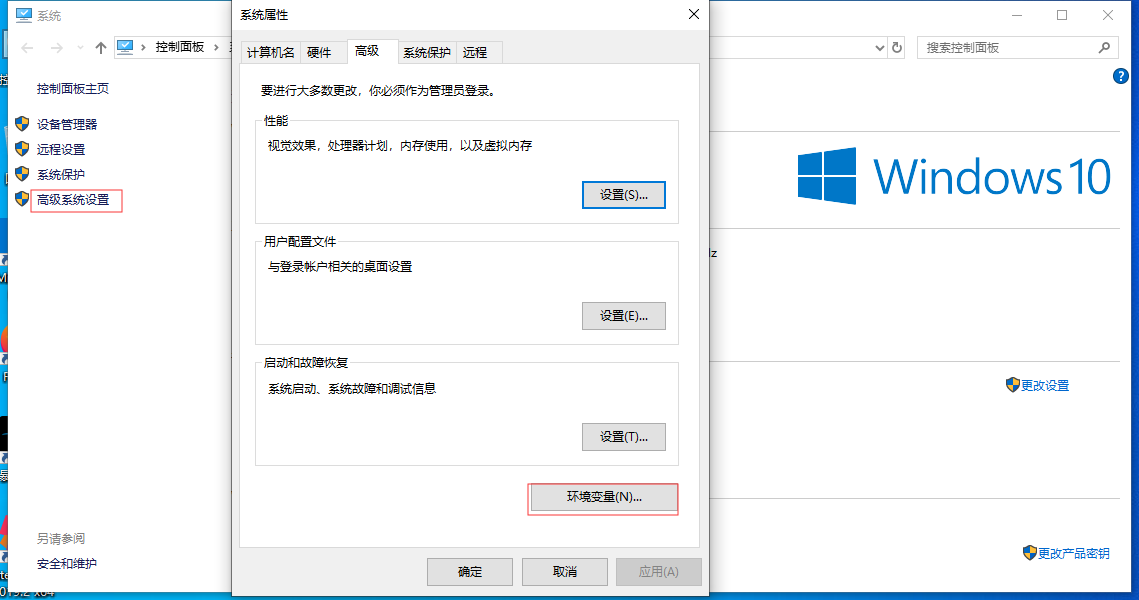
Task: Click the search magnifier icon
Action: click(1104, 48)
